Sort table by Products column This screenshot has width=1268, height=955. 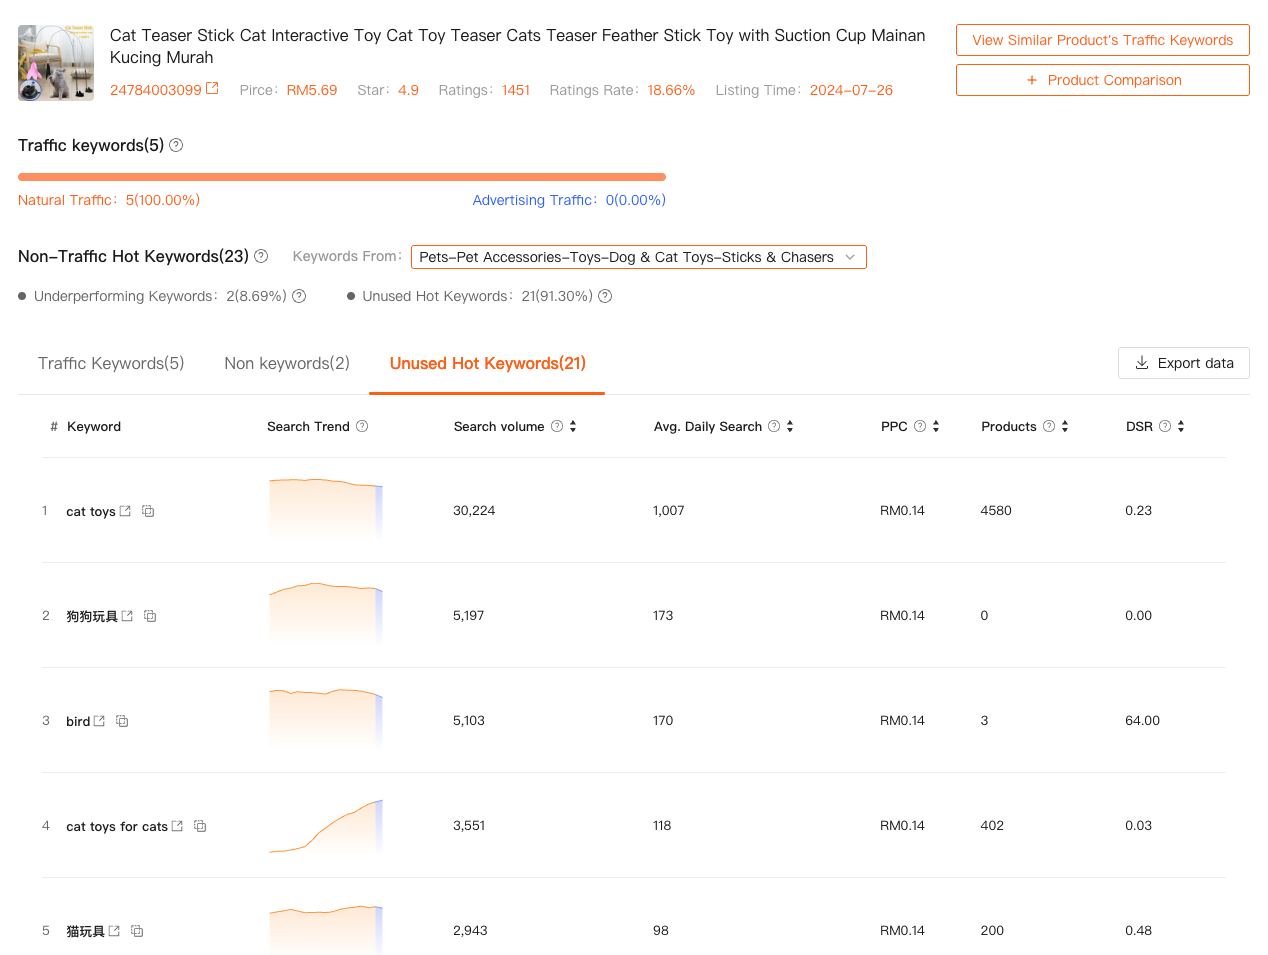click(1065, 426)
